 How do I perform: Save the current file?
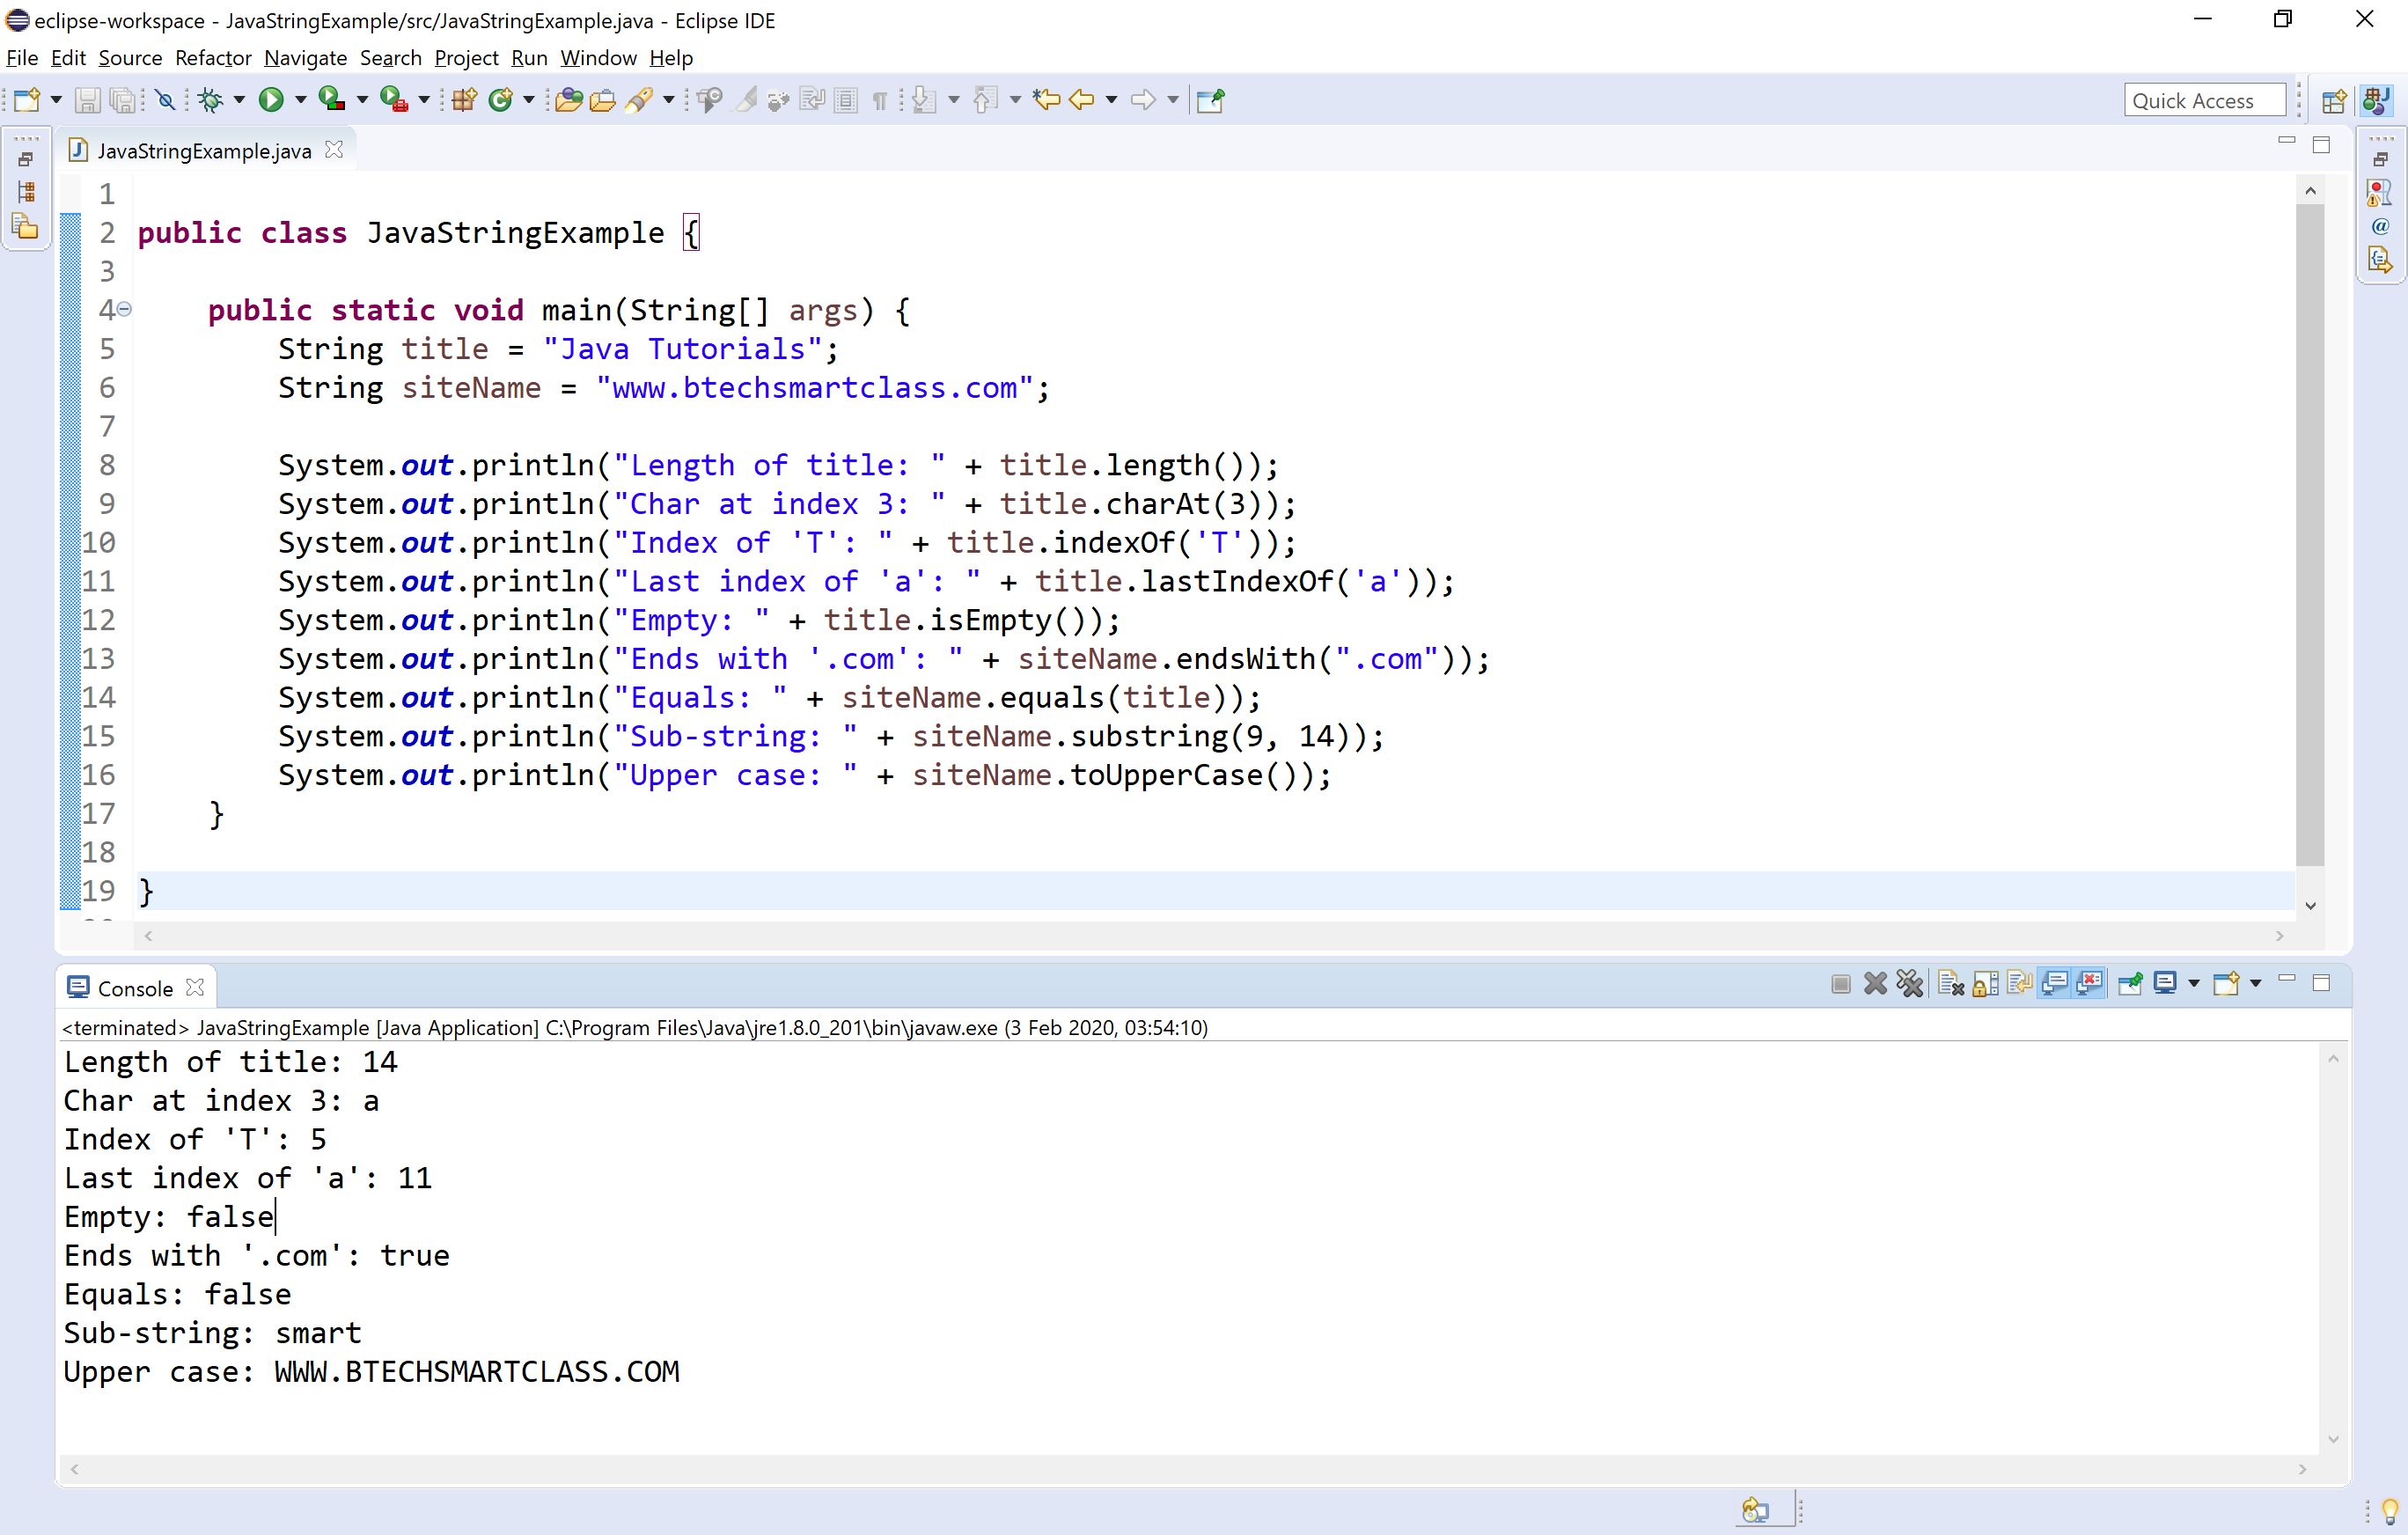point(88,100)
